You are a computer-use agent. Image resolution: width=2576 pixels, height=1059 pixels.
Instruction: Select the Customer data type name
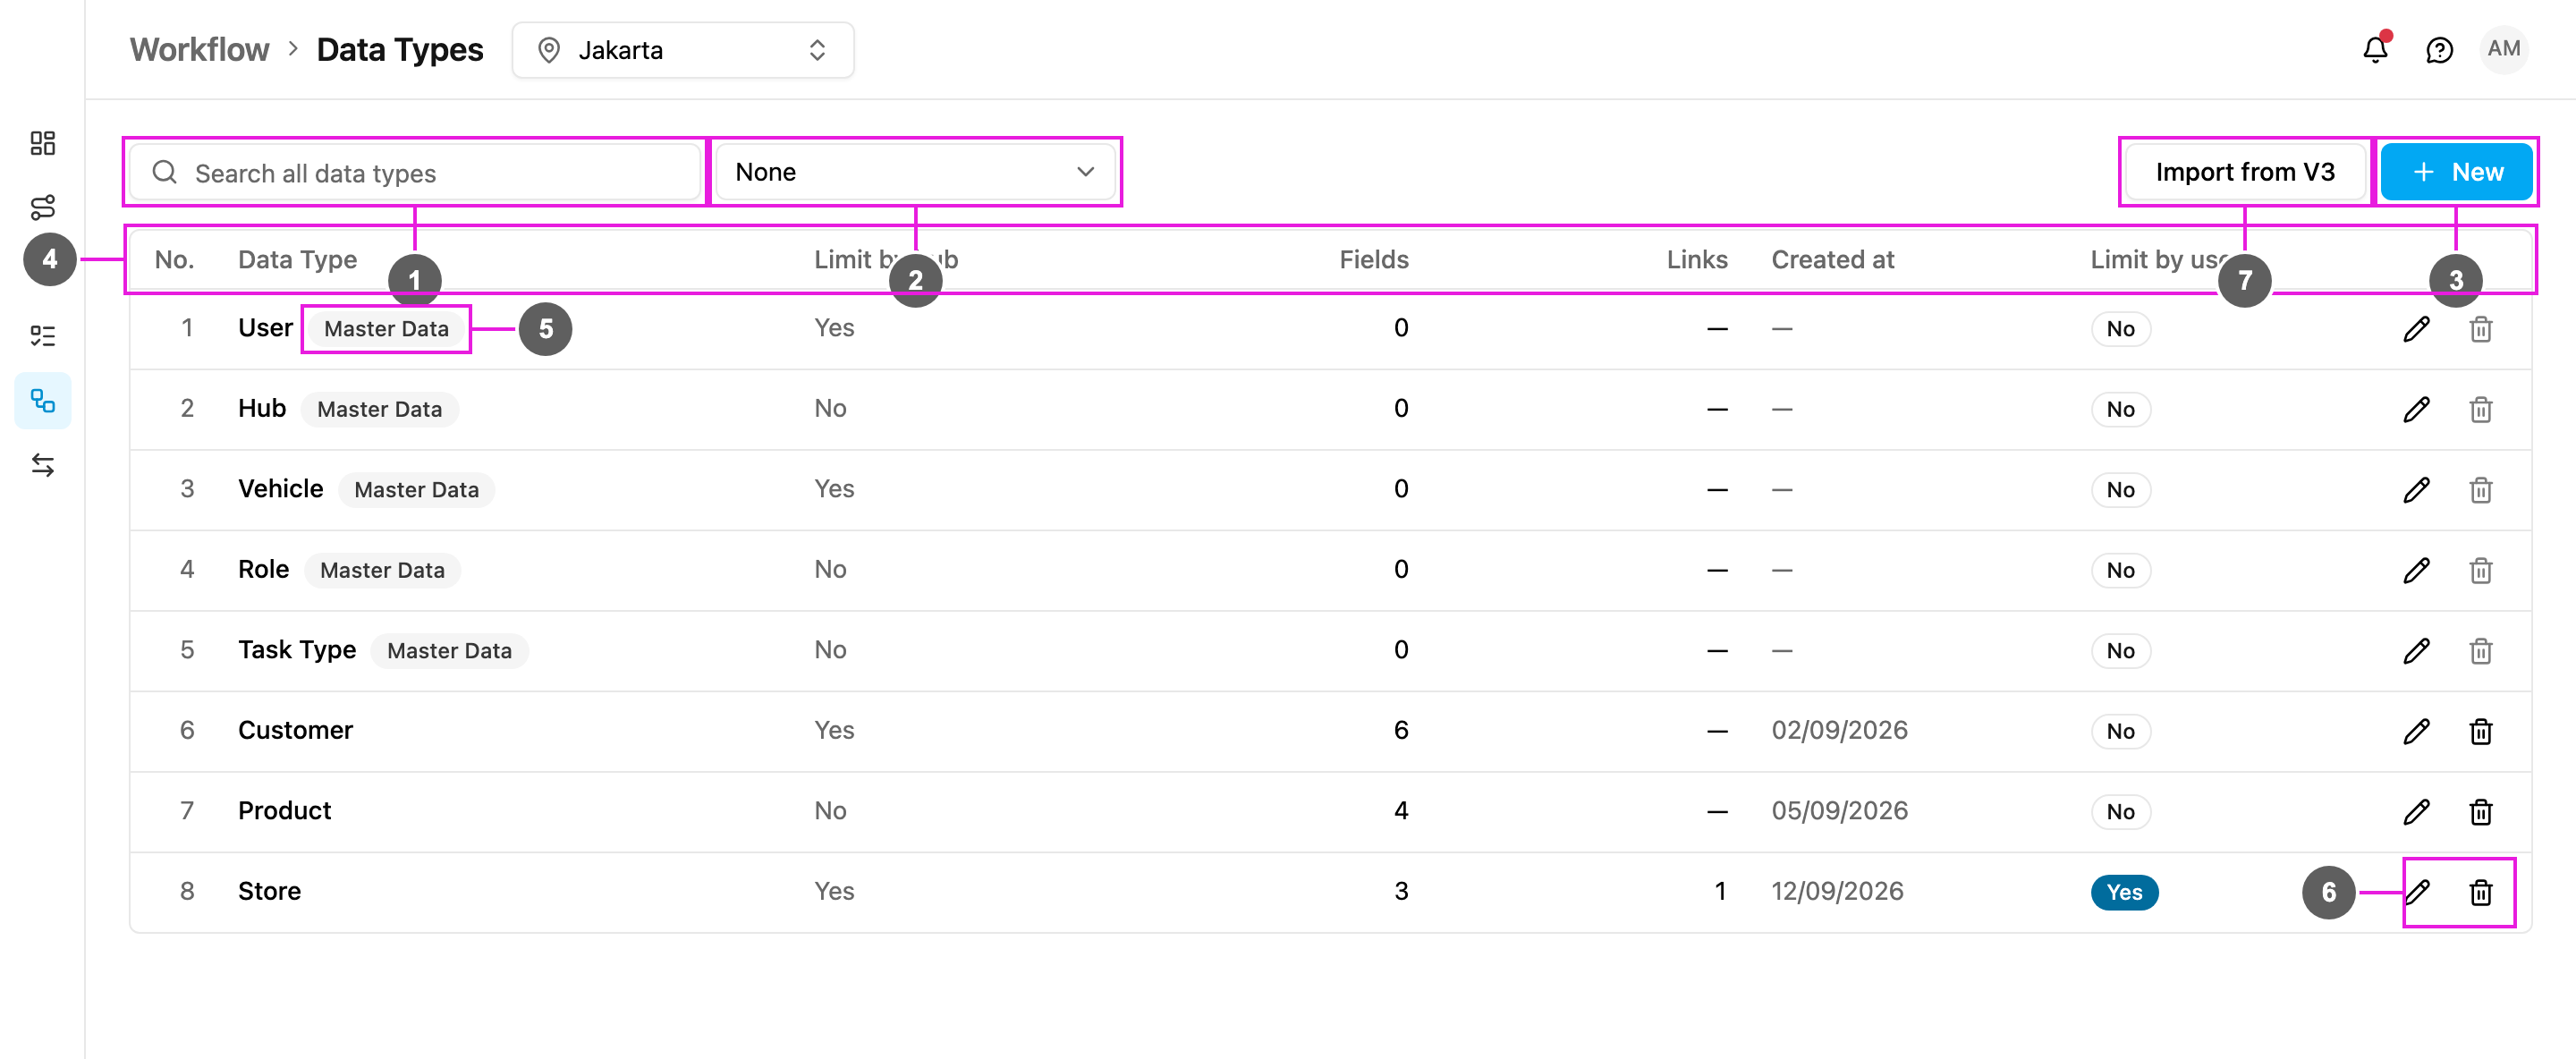tap(295, 731)
